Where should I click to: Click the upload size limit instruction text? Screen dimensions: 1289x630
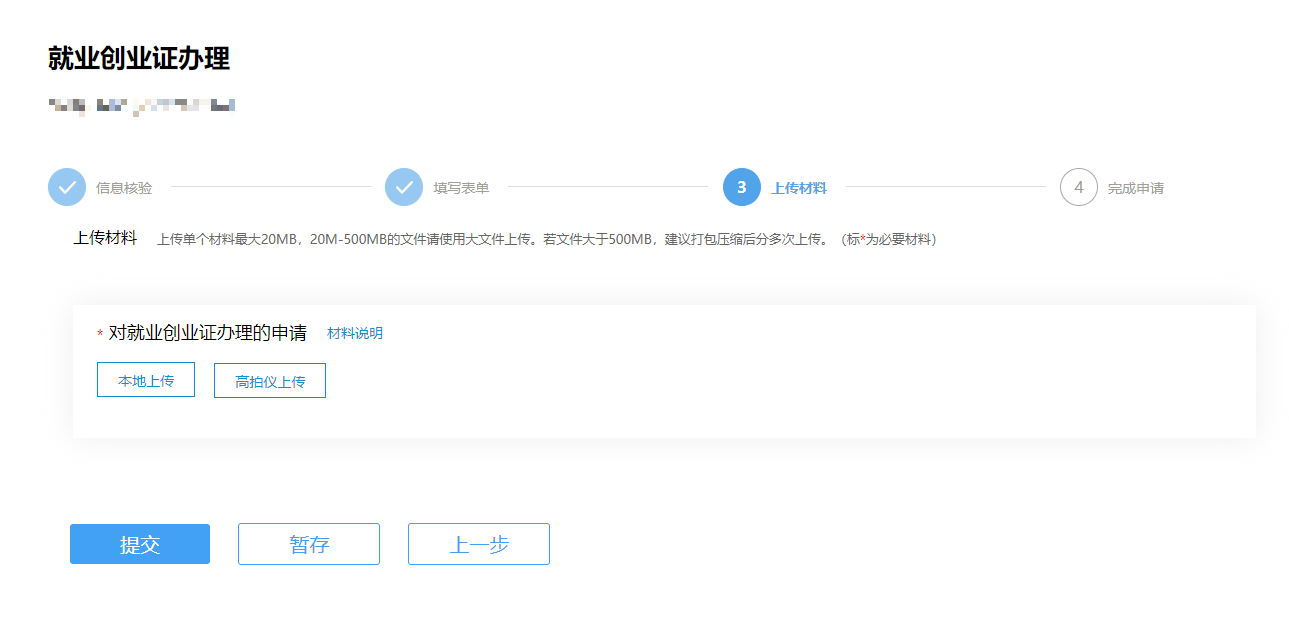pos(546,240)
